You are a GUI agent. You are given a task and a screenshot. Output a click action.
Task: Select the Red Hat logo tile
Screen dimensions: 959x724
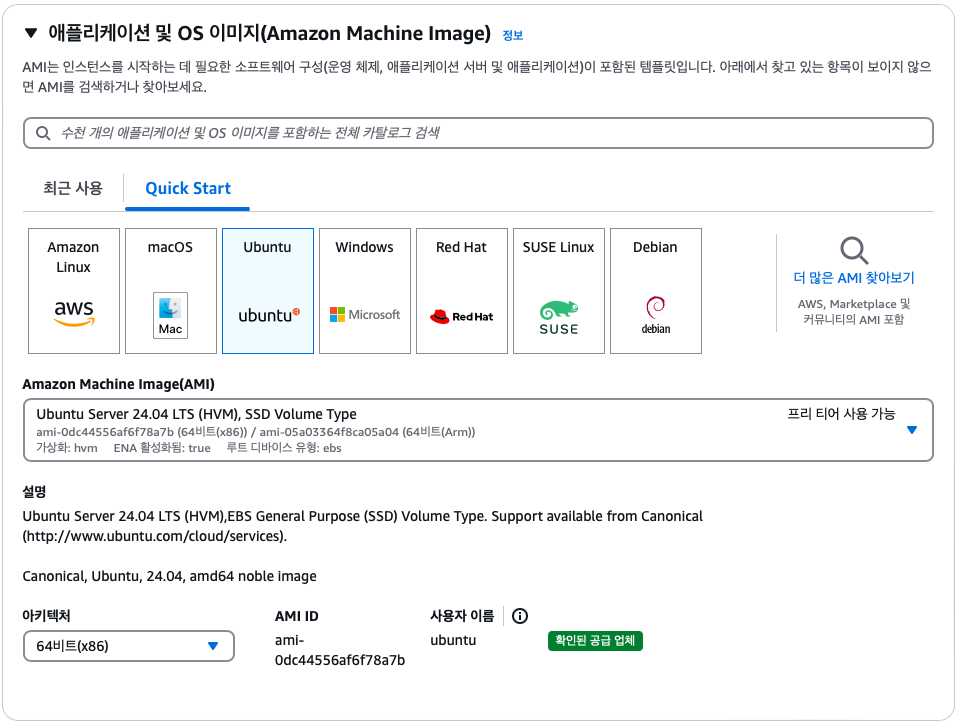coord(462,291)
